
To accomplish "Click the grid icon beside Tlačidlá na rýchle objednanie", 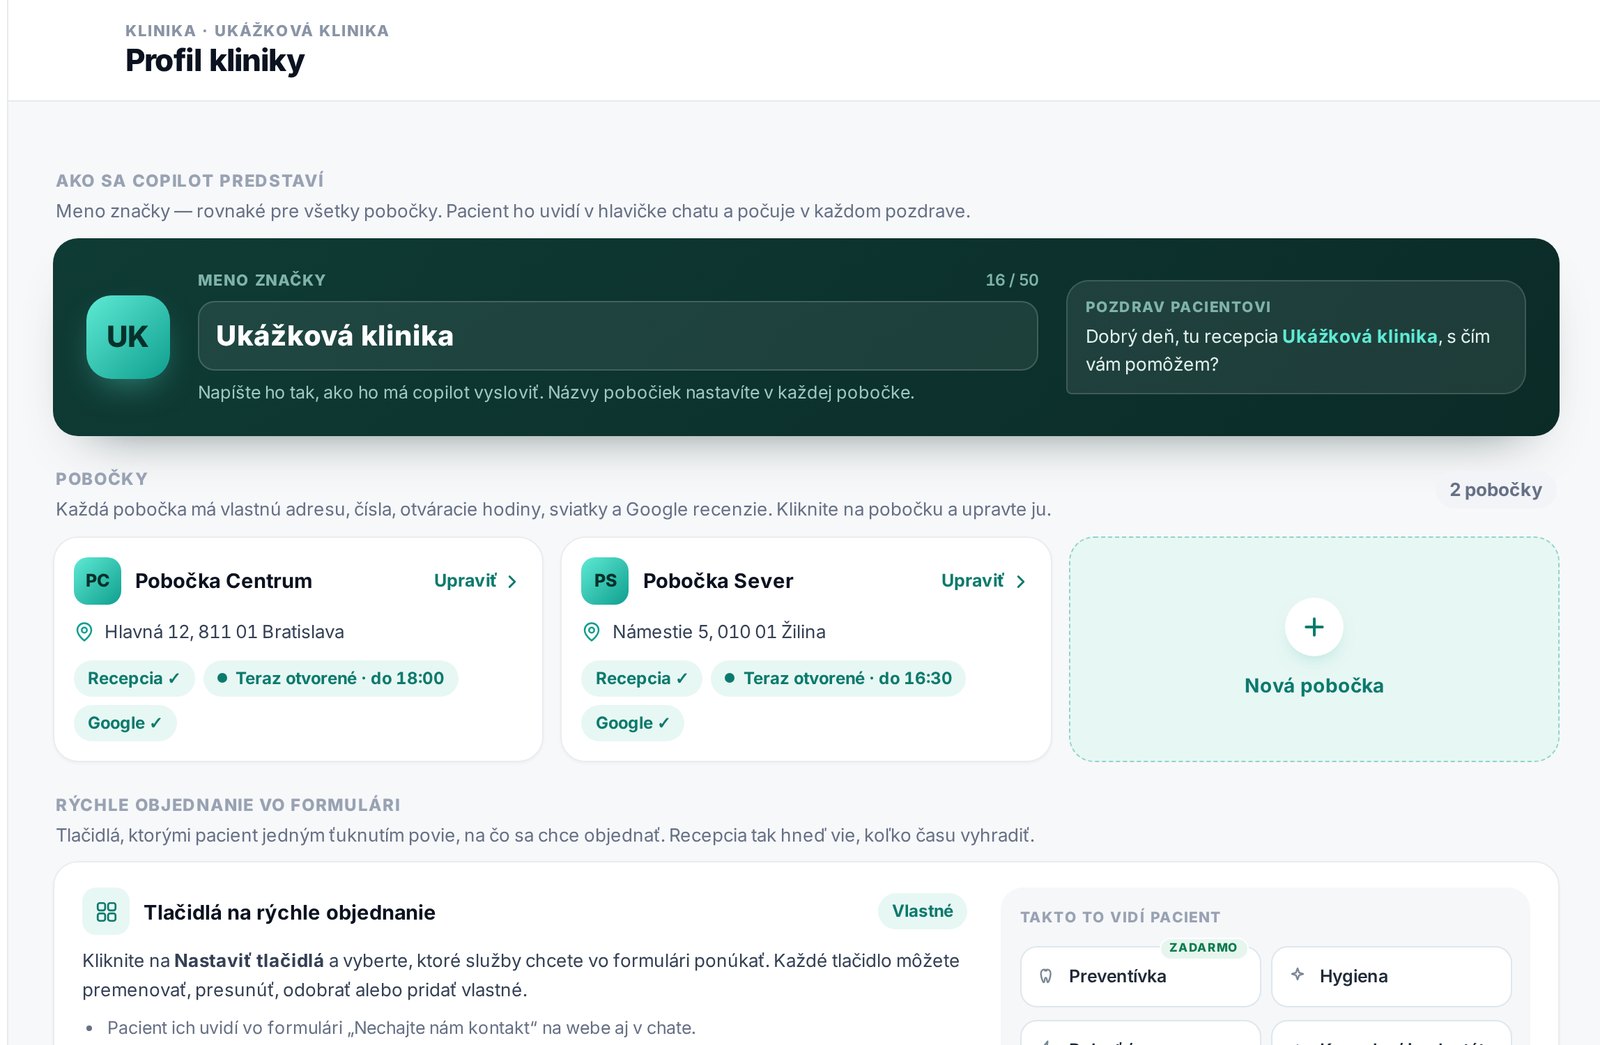I will pyautogui.click(x=106, y=911).
